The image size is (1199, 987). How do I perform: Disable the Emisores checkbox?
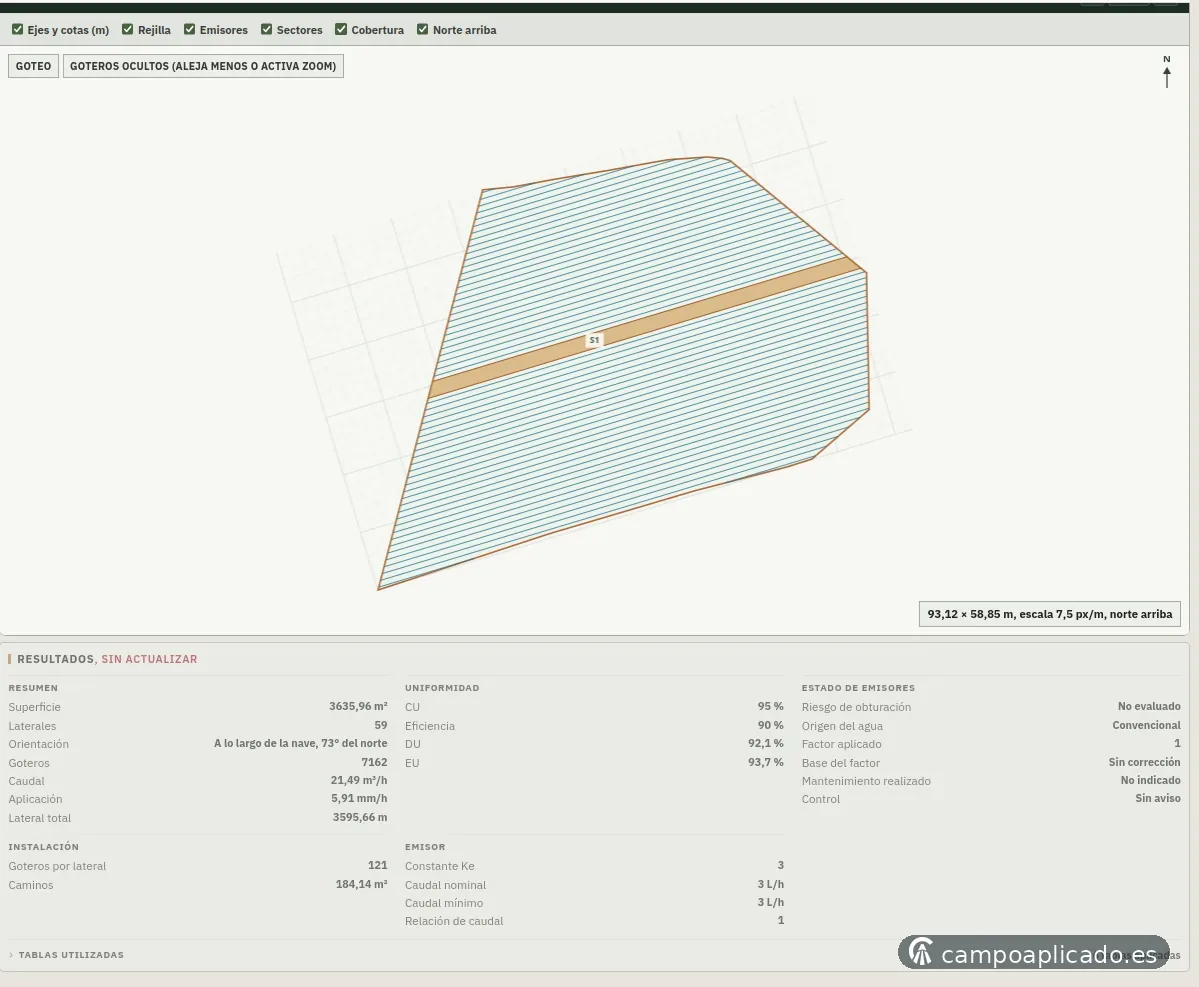pyautogui.click(x=190, y=30)
